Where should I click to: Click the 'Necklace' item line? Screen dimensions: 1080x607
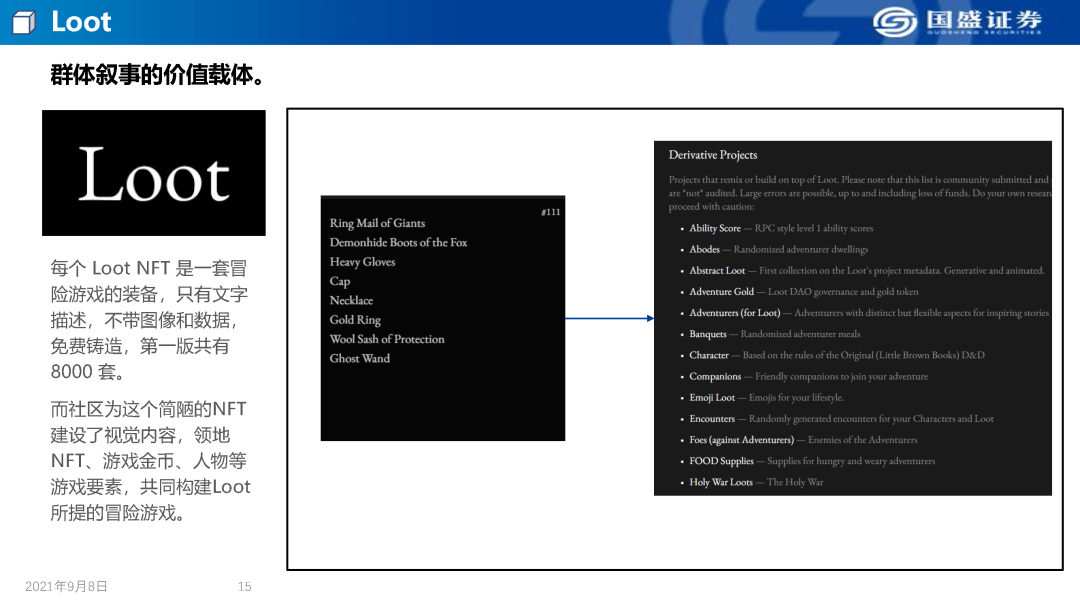point(351,300)
